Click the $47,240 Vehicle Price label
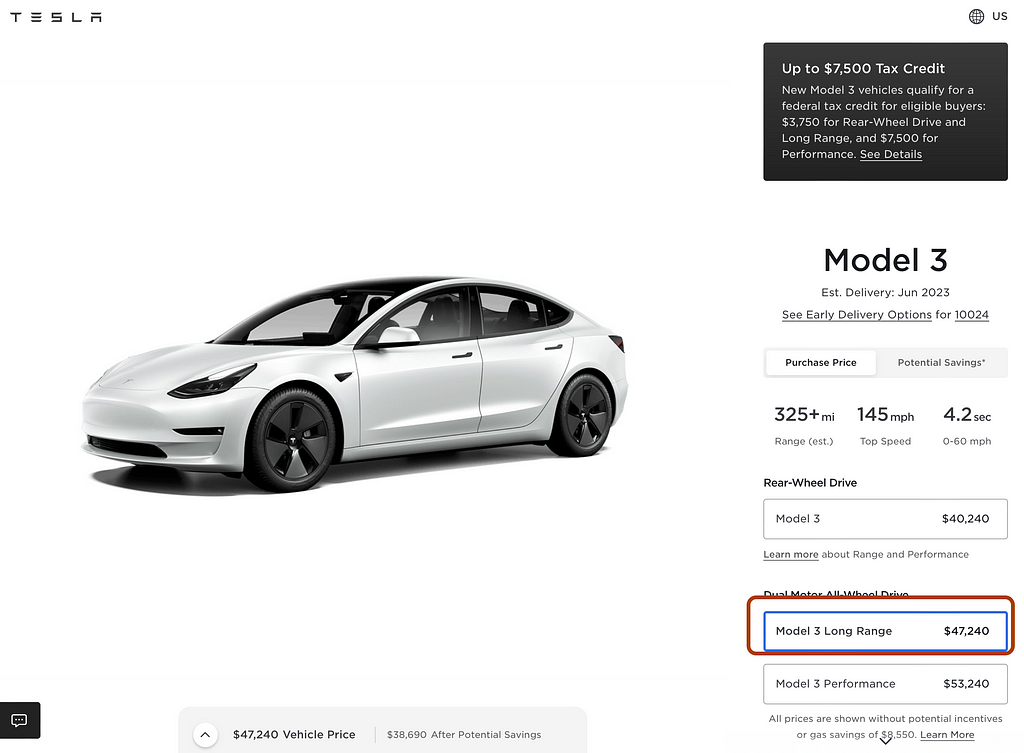The height and width of the screenshot is (753, 1024). coord(294,734)
